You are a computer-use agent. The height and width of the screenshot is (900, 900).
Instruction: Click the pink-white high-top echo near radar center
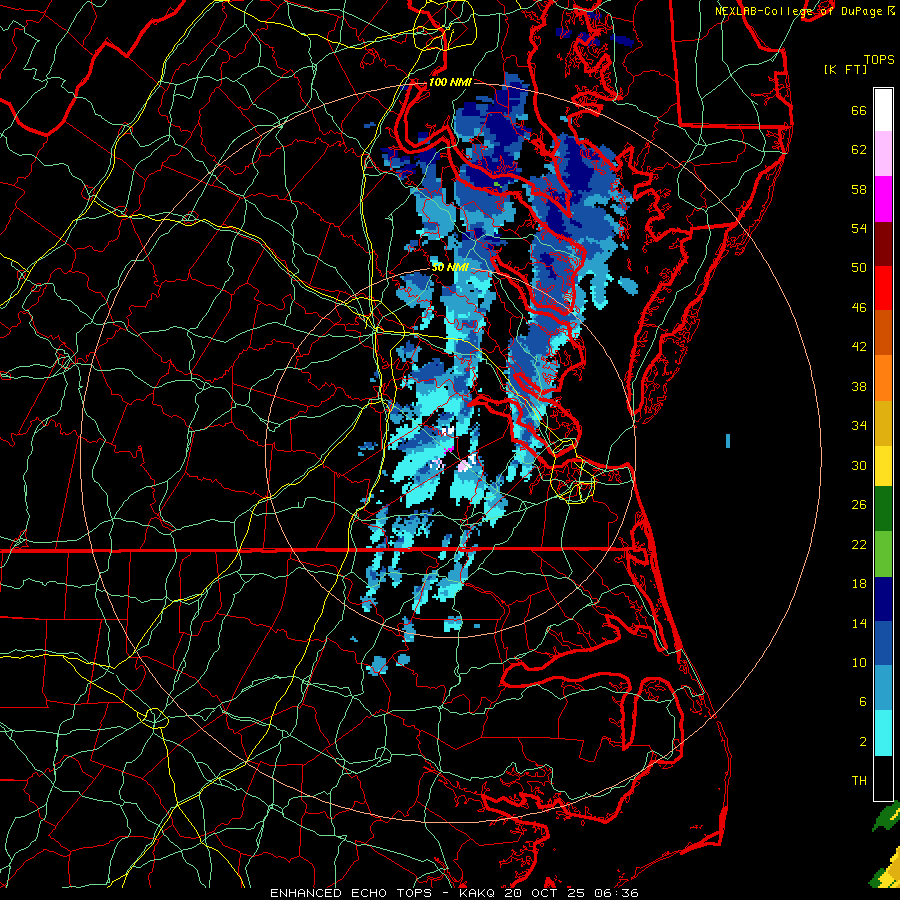pos(464,465)
